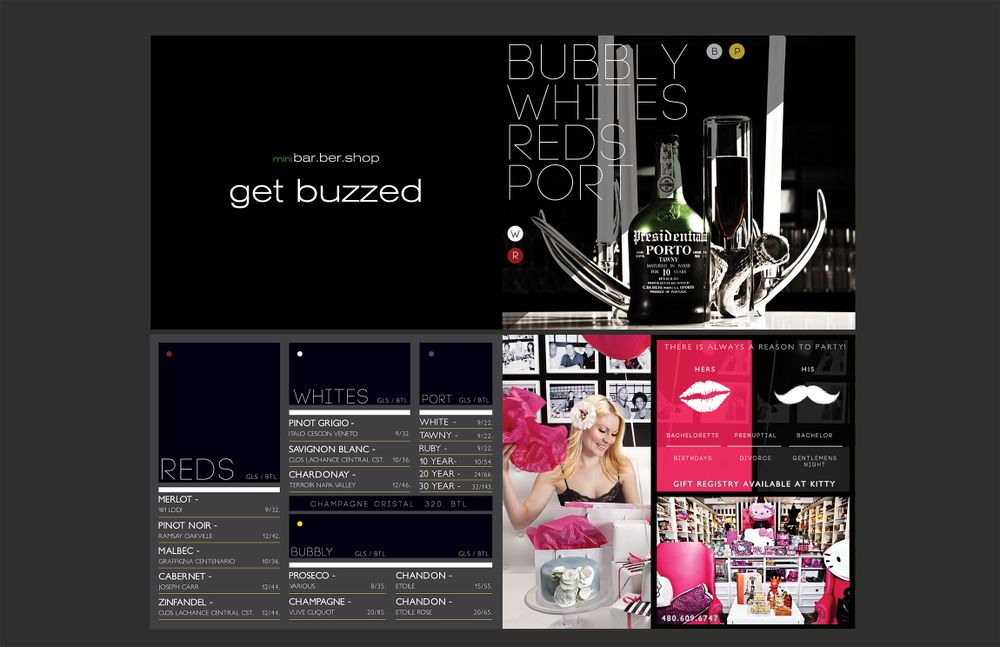Select the MALBEC Graffigna Centenario row
Viewport: 1000px width, 647px height.
(x=219, y=556)
